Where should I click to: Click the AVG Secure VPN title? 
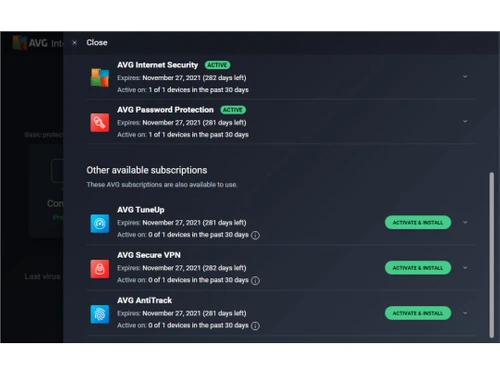149,255
